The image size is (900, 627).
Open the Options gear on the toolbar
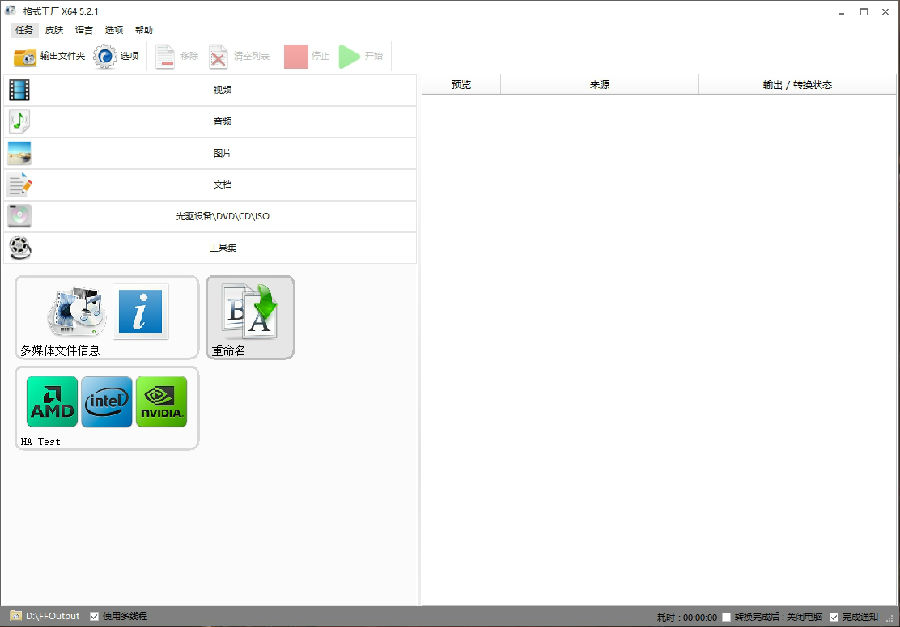pos(103,56)
